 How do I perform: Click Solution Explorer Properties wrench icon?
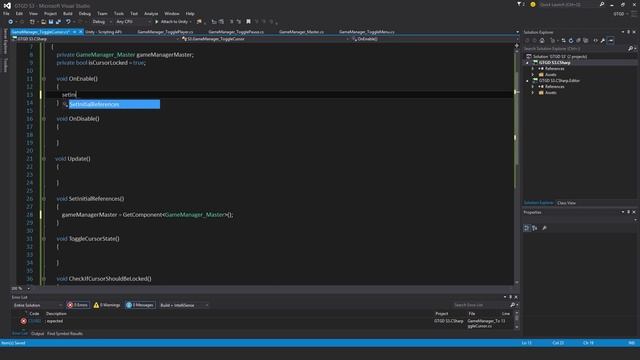point(603,40)
